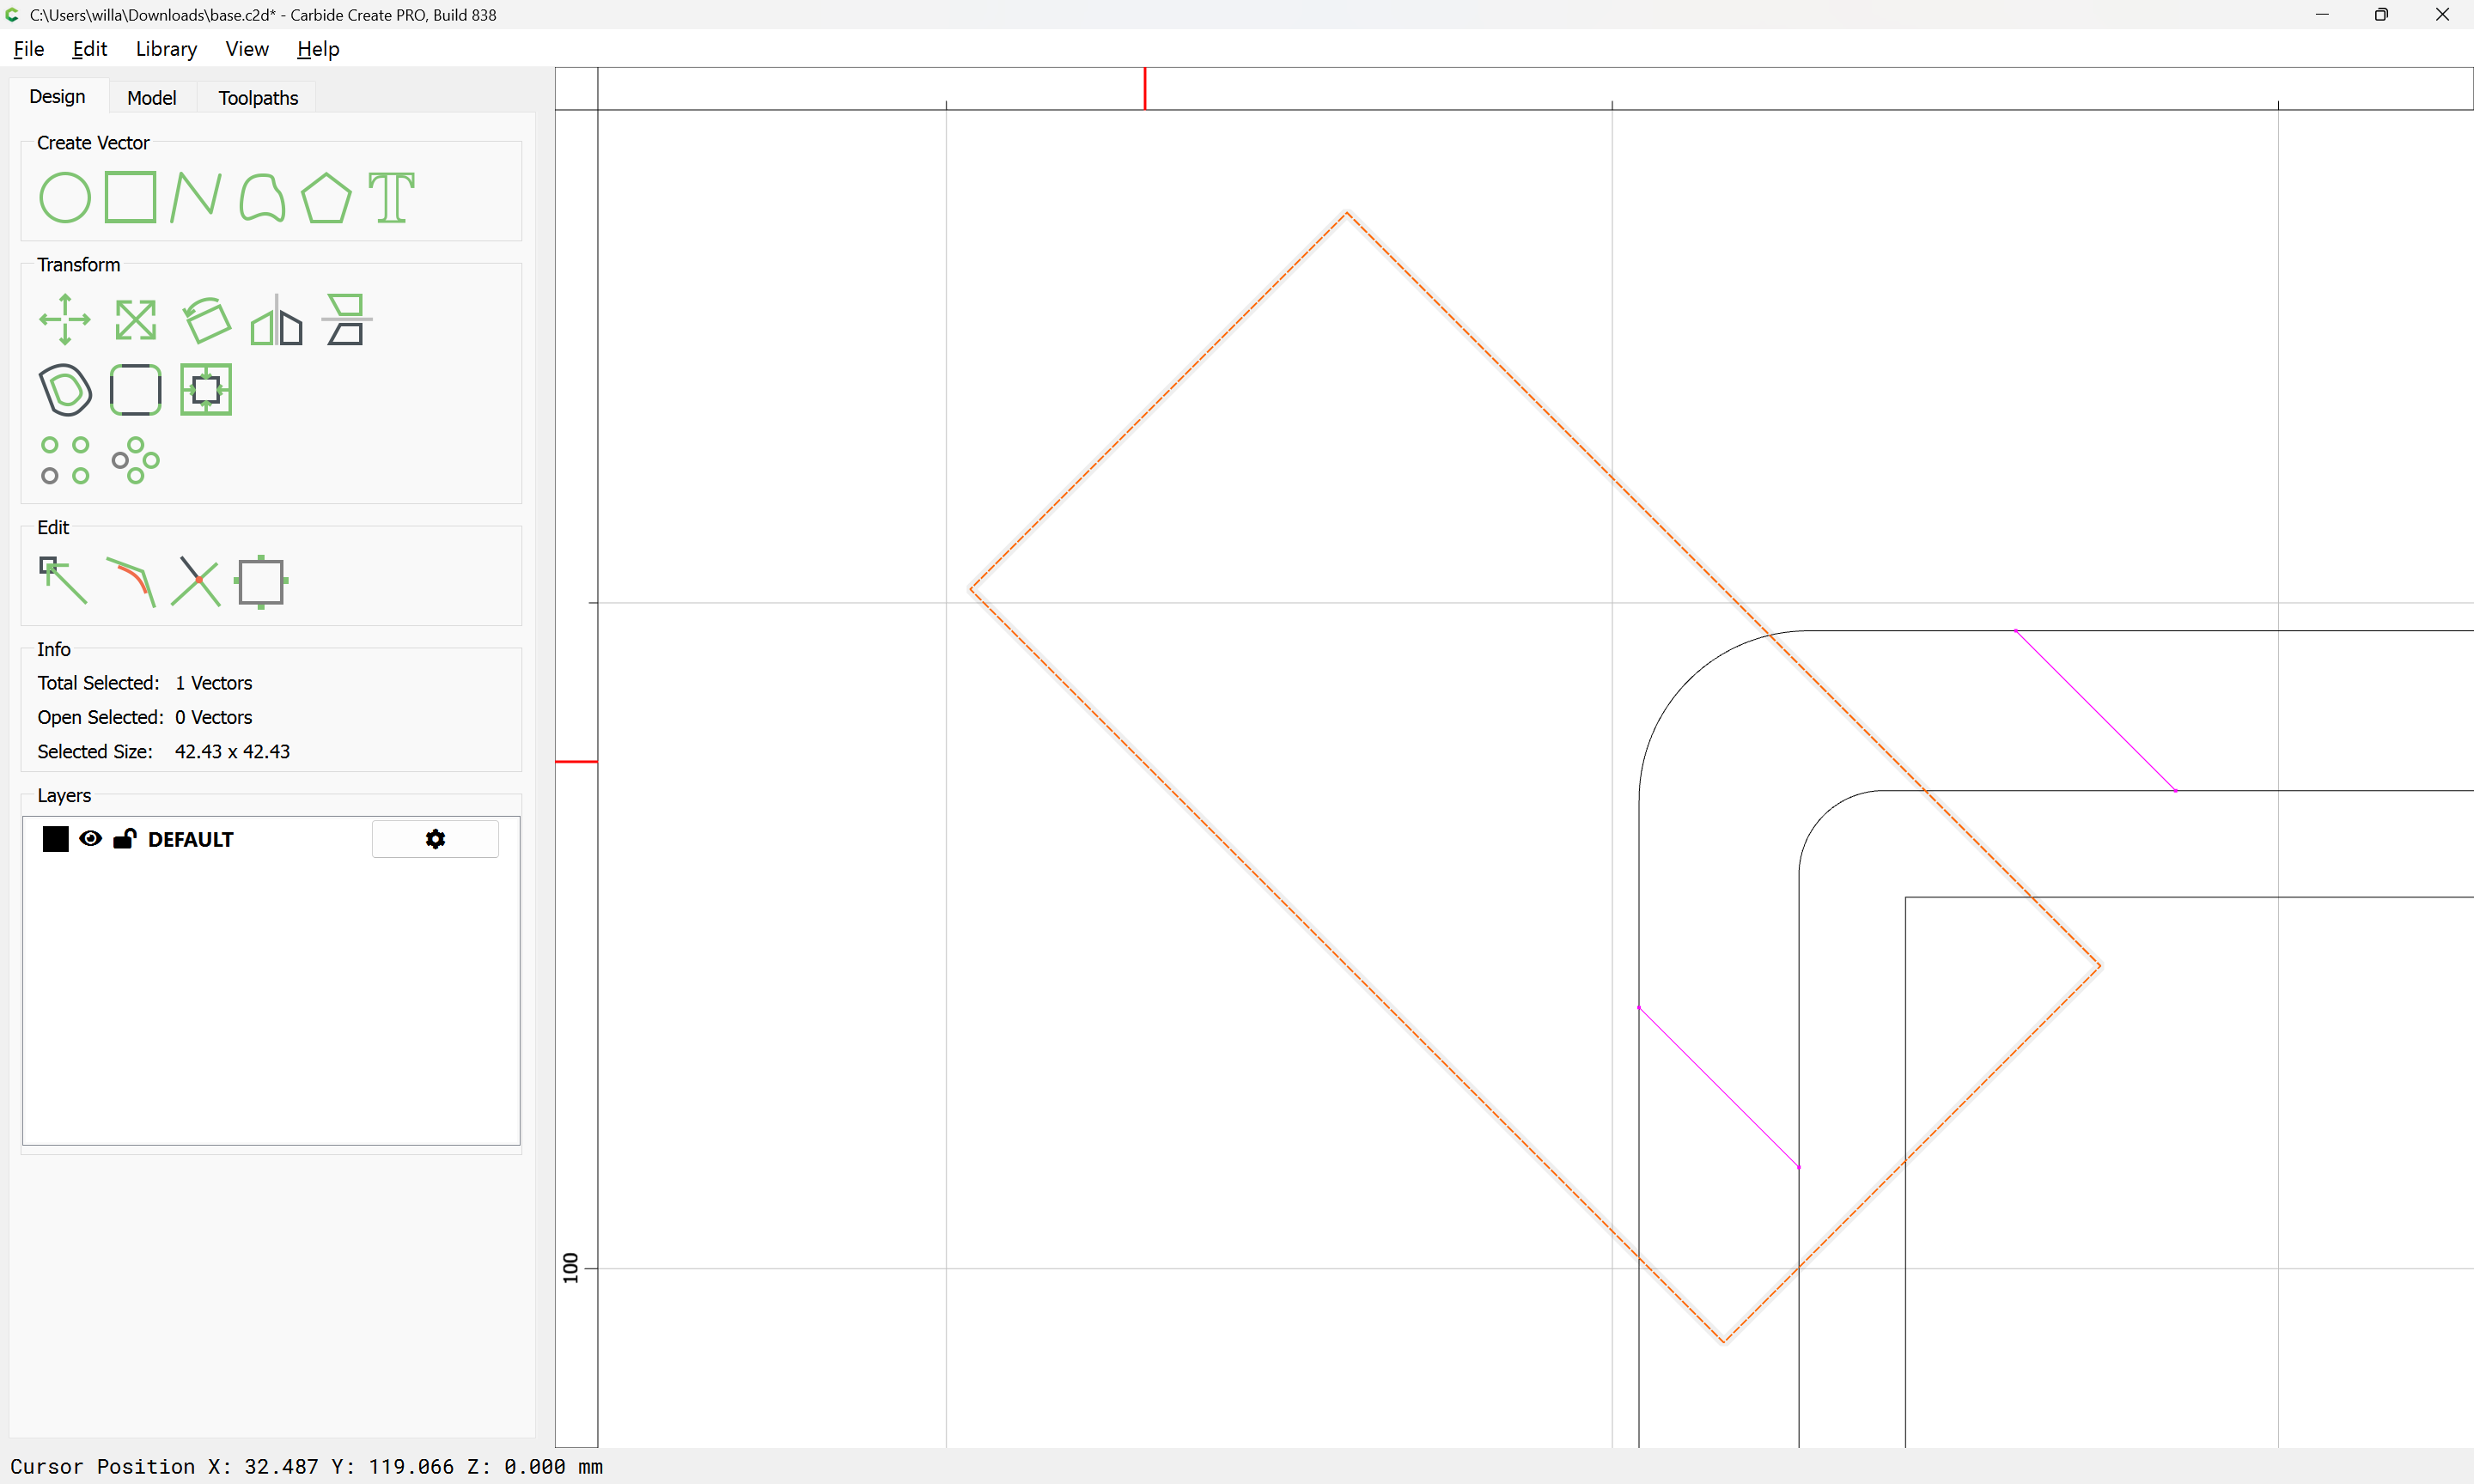2474x1484 pixels.
Task: Click the DEFAULT layer black color swatch
Action: [x=56, y=839]
